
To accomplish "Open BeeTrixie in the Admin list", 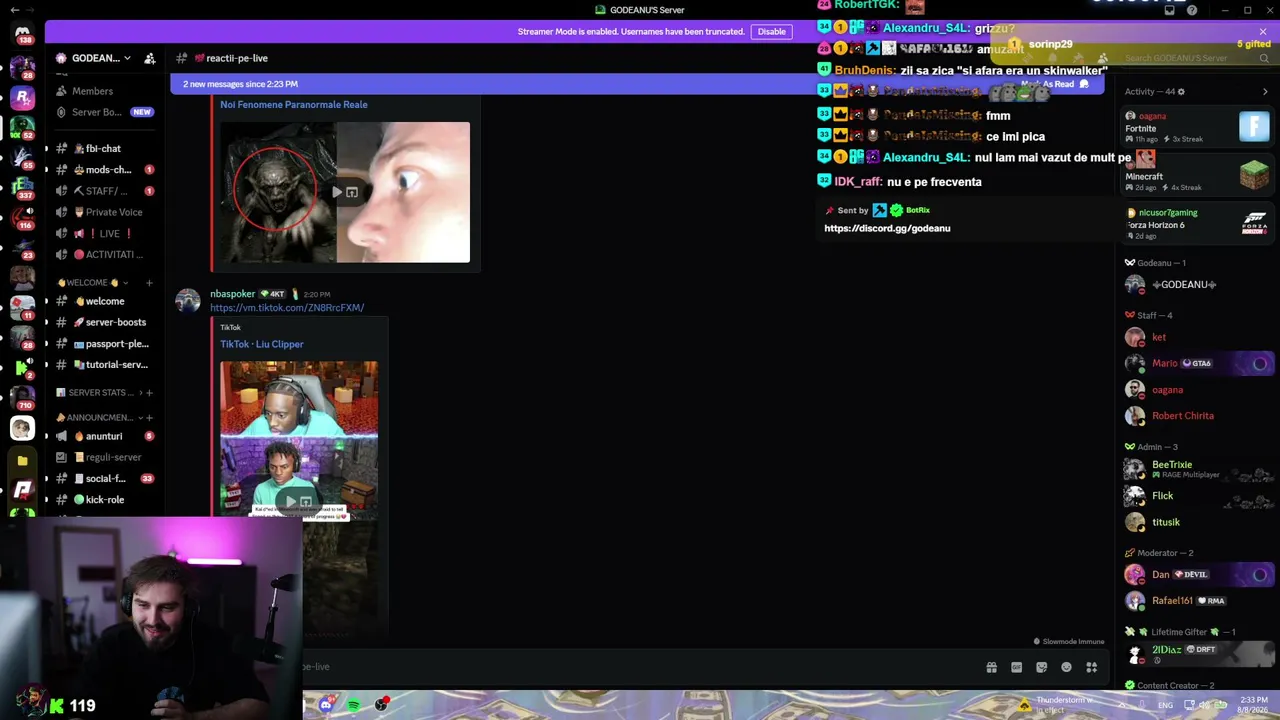I will (x=1197, y=469).
